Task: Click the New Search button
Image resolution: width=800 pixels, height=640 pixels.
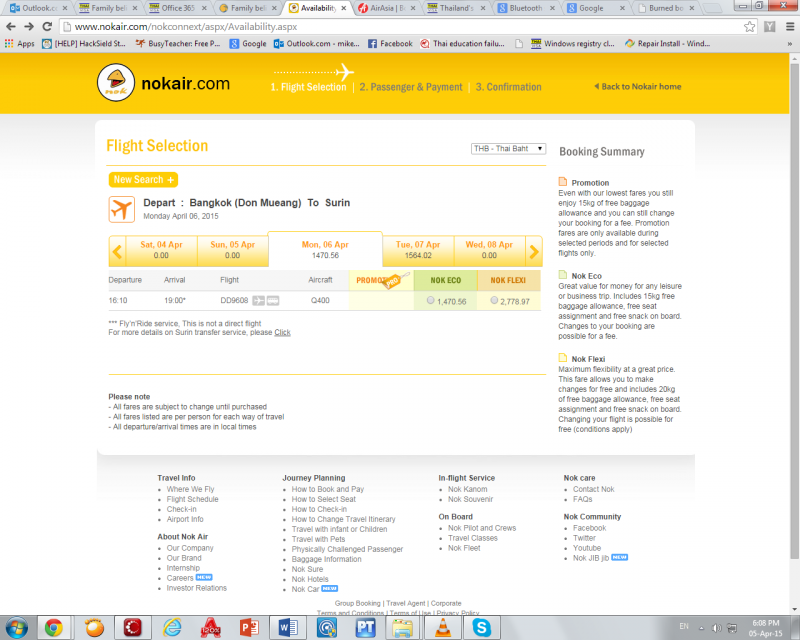Action: click(x=143, y=180)
